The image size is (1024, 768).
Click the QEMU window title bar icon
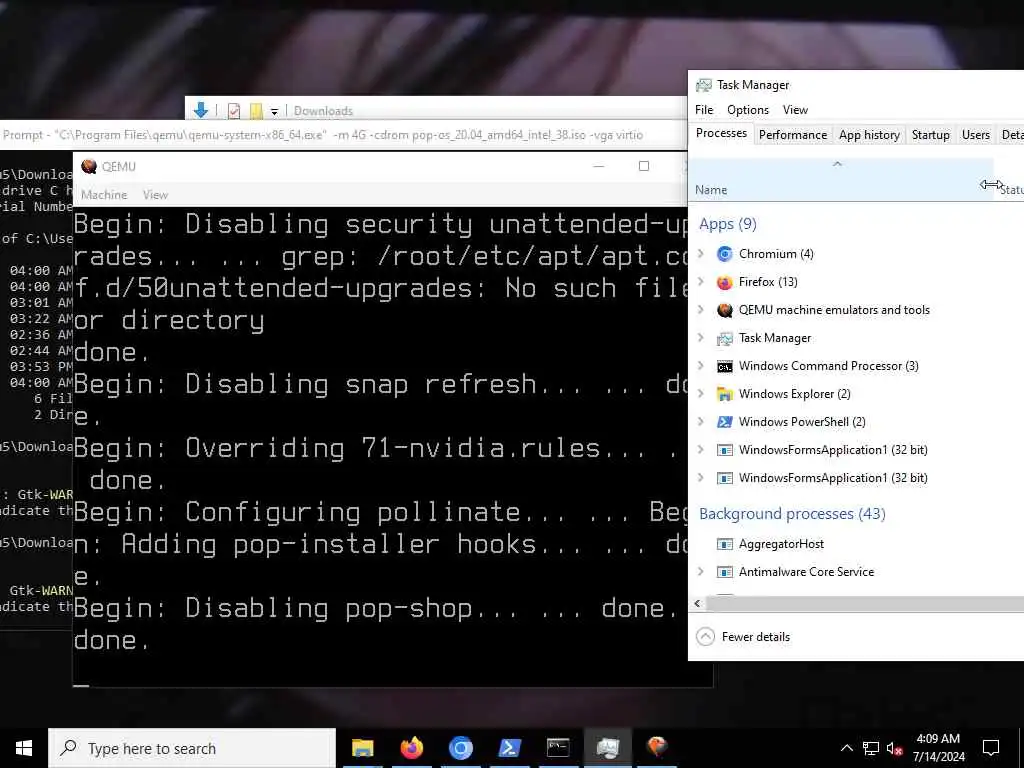(x=89, y=167)
